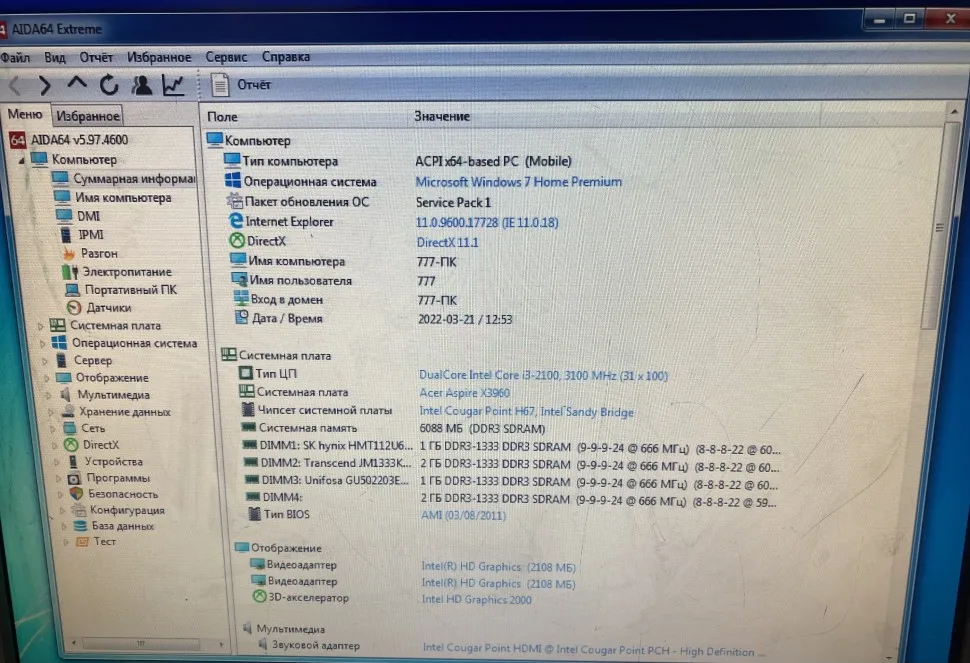
Task: Open the Избранное menu in menu bar
Action: coord(159,58)
